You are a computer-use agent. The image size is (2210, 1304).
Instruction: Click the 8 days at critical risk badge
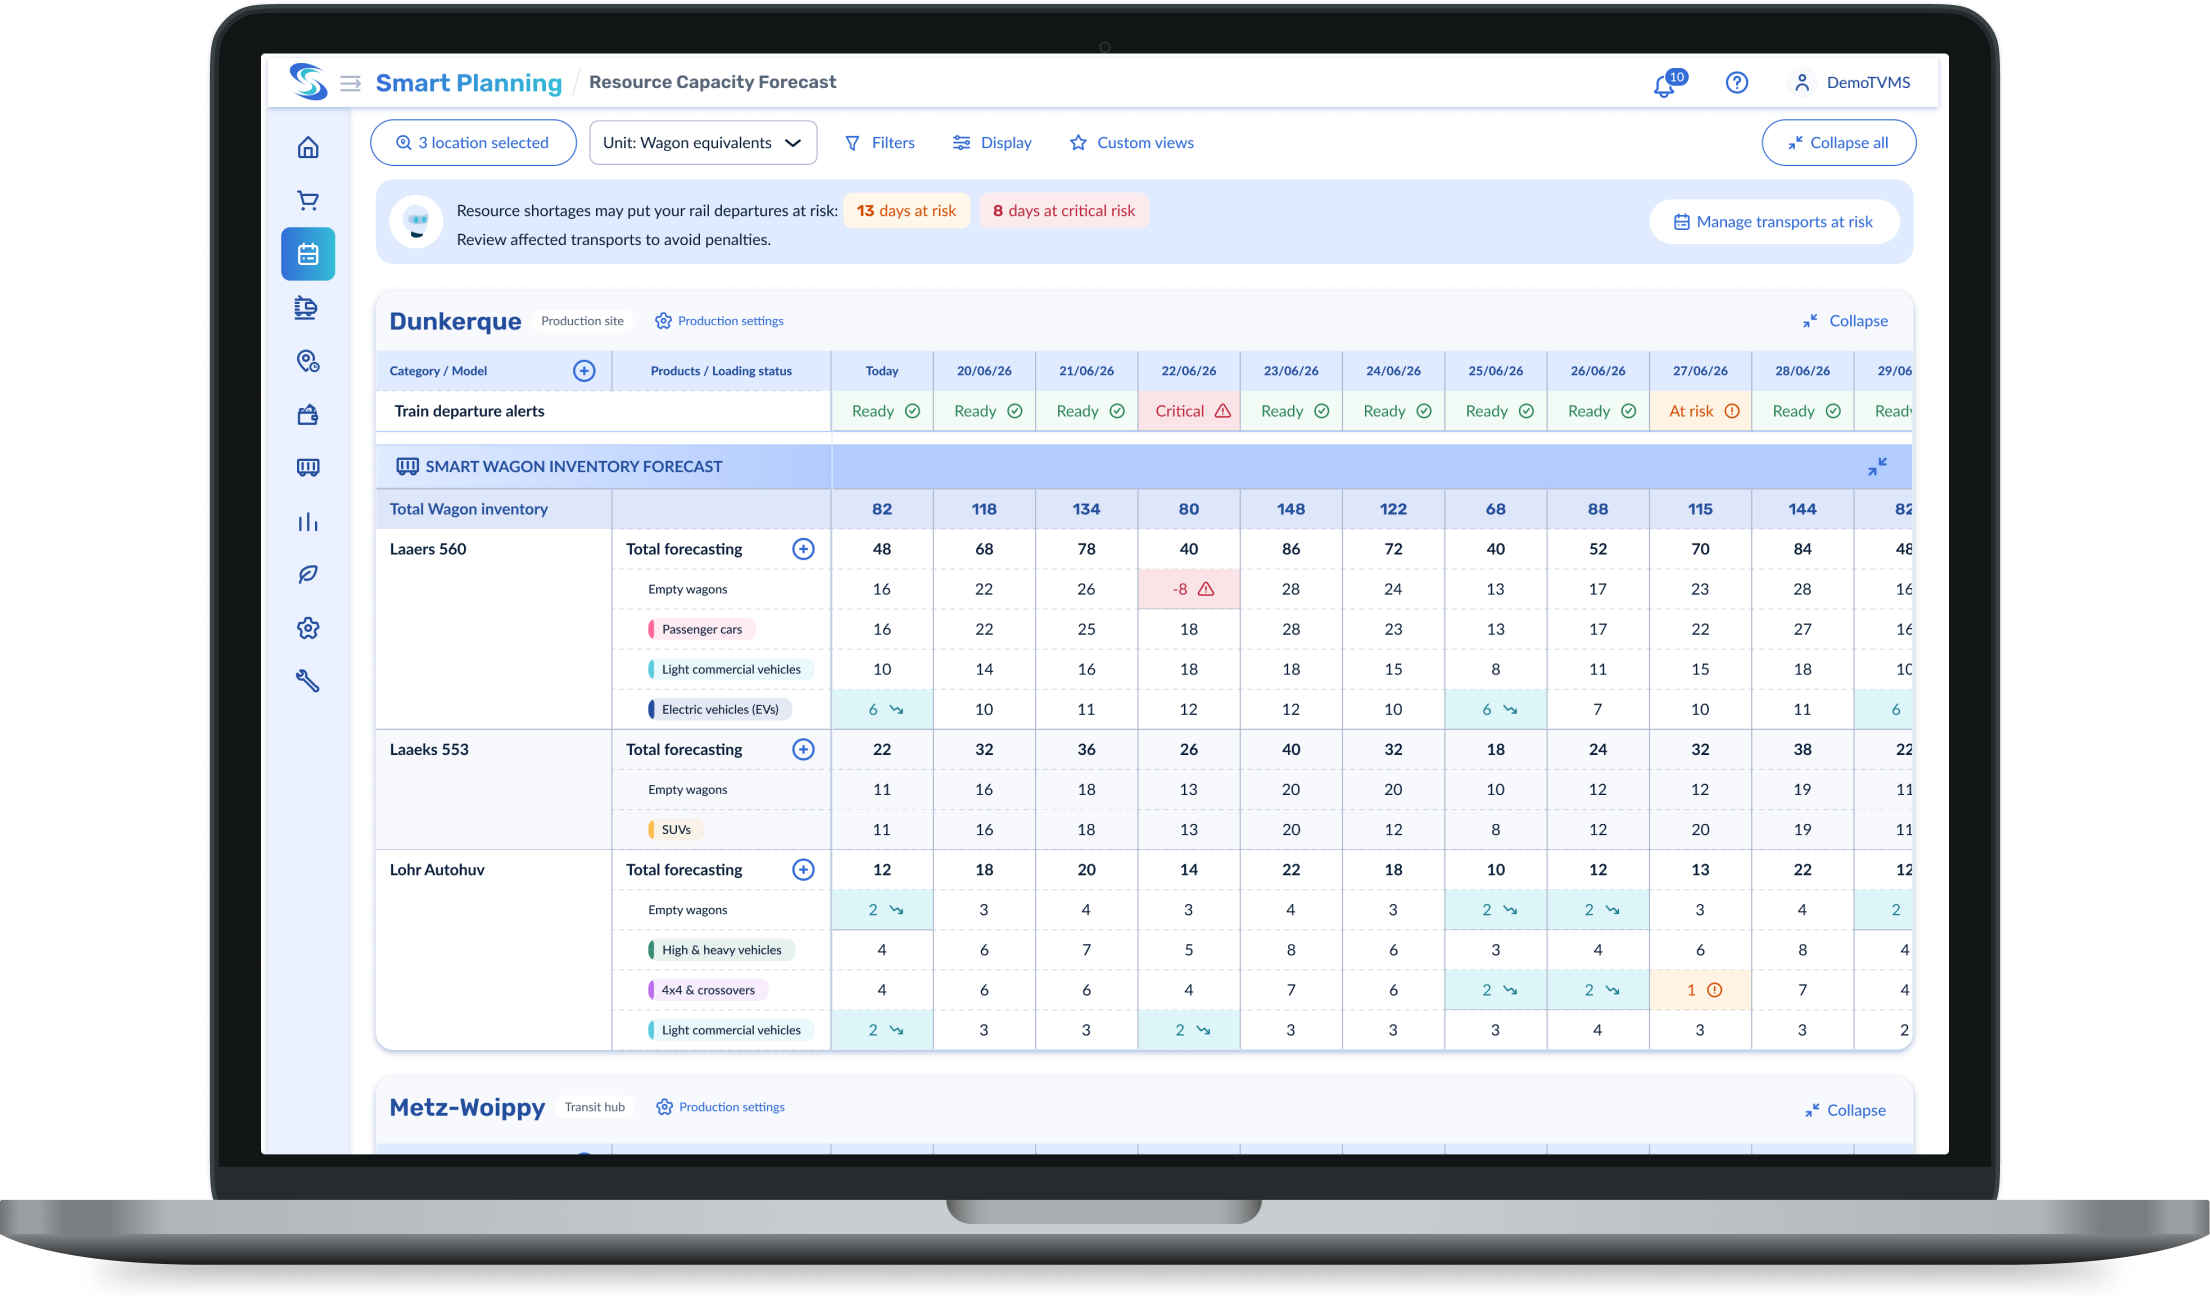tap(1064, 211)
